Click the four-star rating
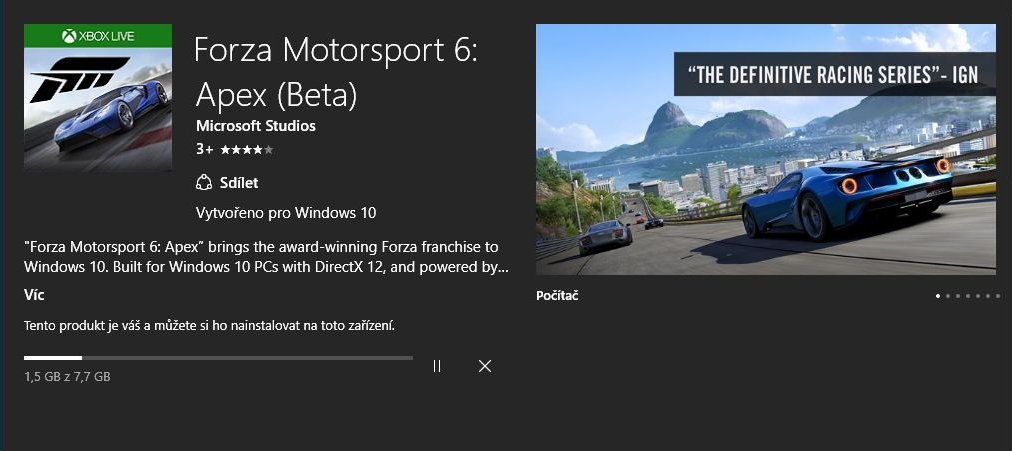The image size is (1012, 451). click(x=247, y=150)
